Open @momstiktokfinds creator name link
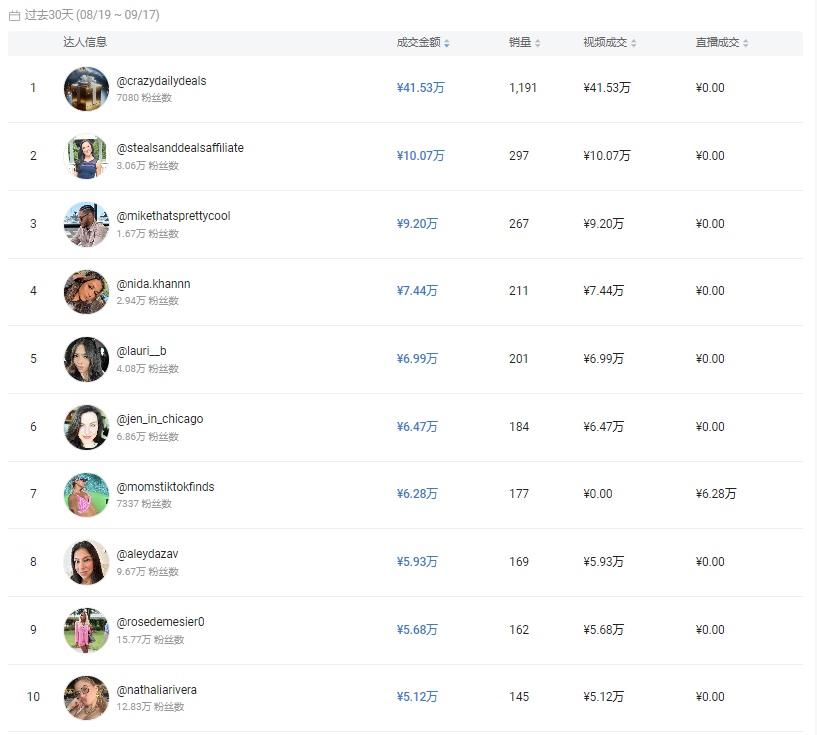Viewport: 817px width, 735px height. (x=165, y=487)
